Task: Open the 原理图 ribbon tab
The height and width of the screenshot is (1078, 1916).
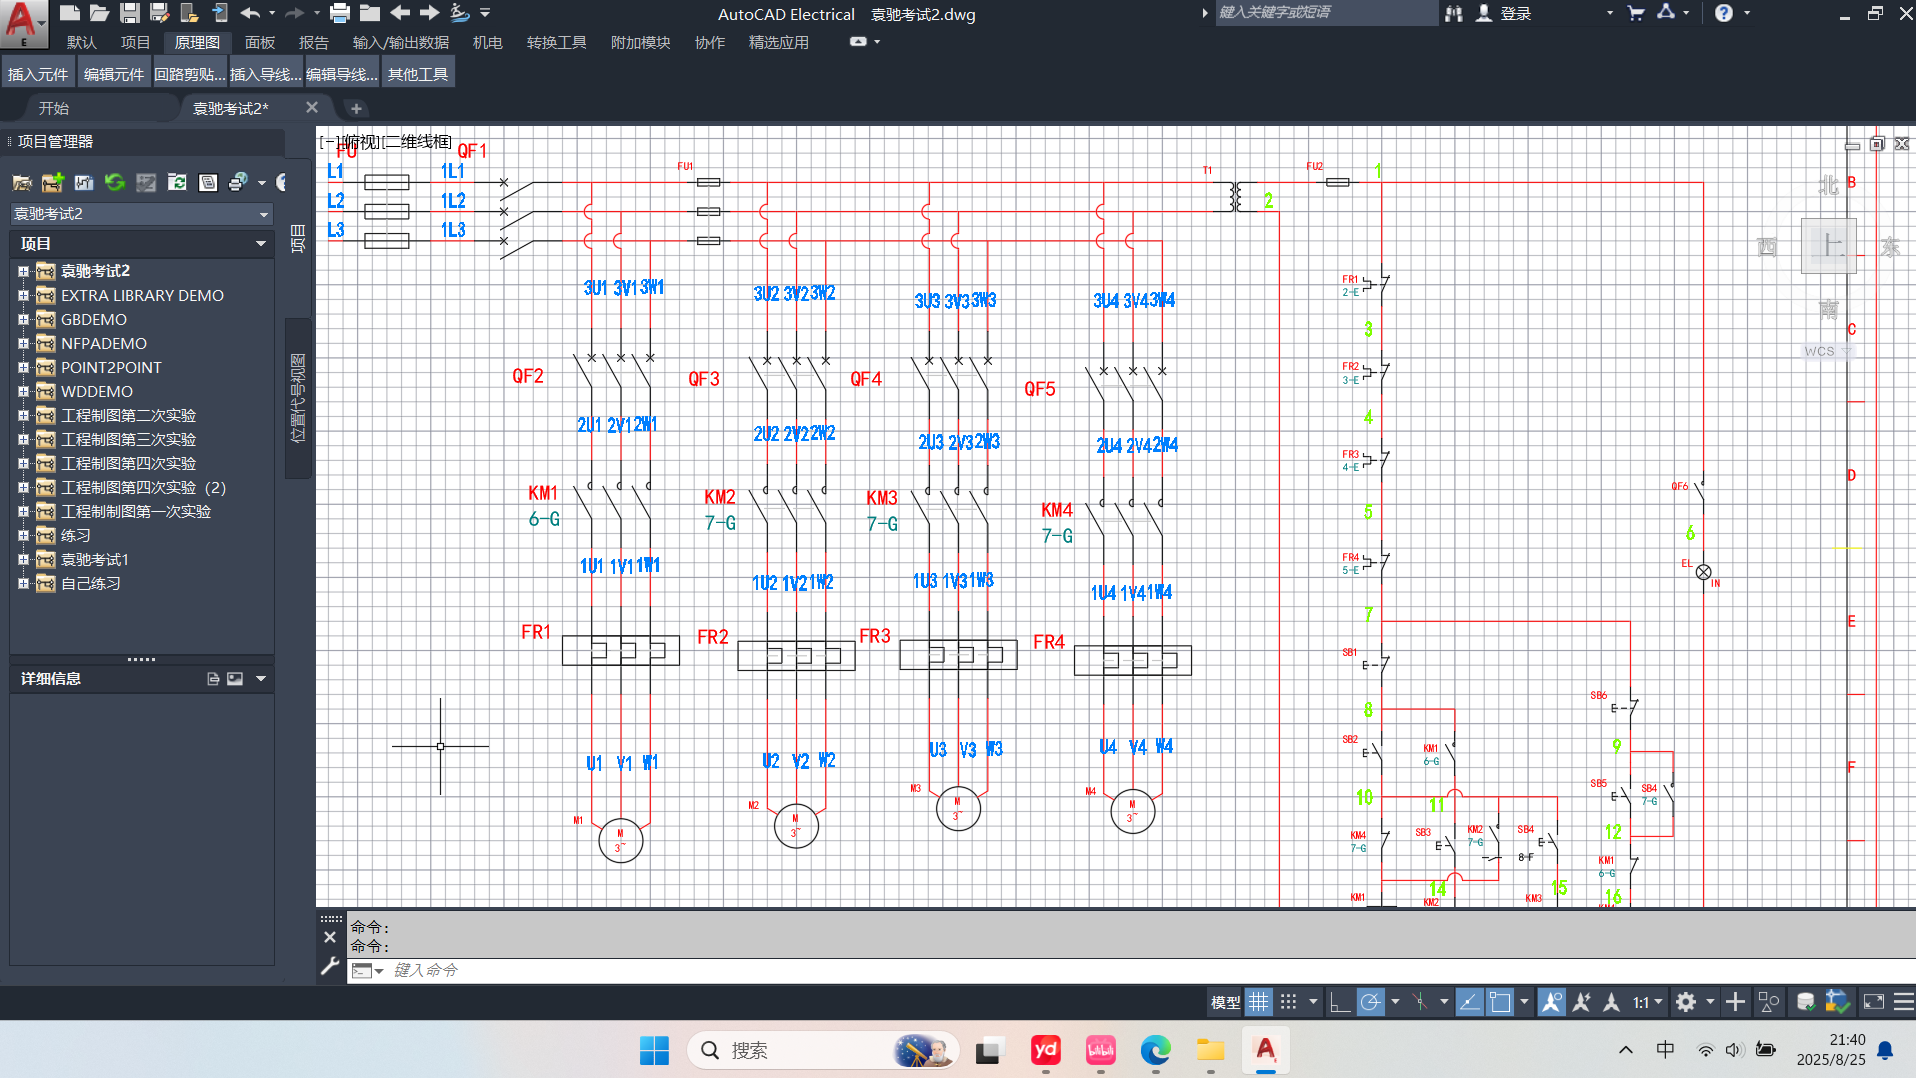Action: pyautogui.click(x=197, y=42)
